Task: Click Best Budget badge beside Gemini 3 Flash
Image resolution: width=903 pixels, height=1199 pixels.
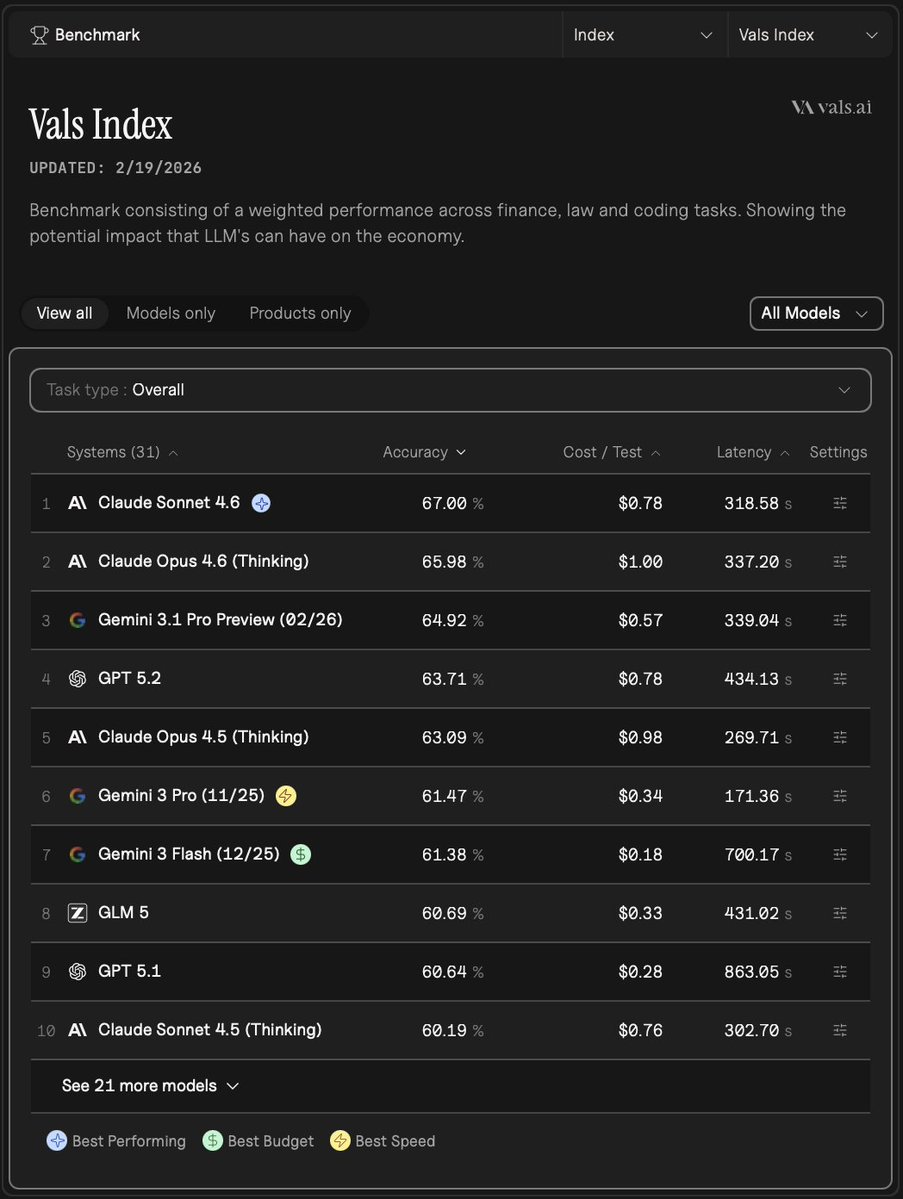Action: coord(301,854)
